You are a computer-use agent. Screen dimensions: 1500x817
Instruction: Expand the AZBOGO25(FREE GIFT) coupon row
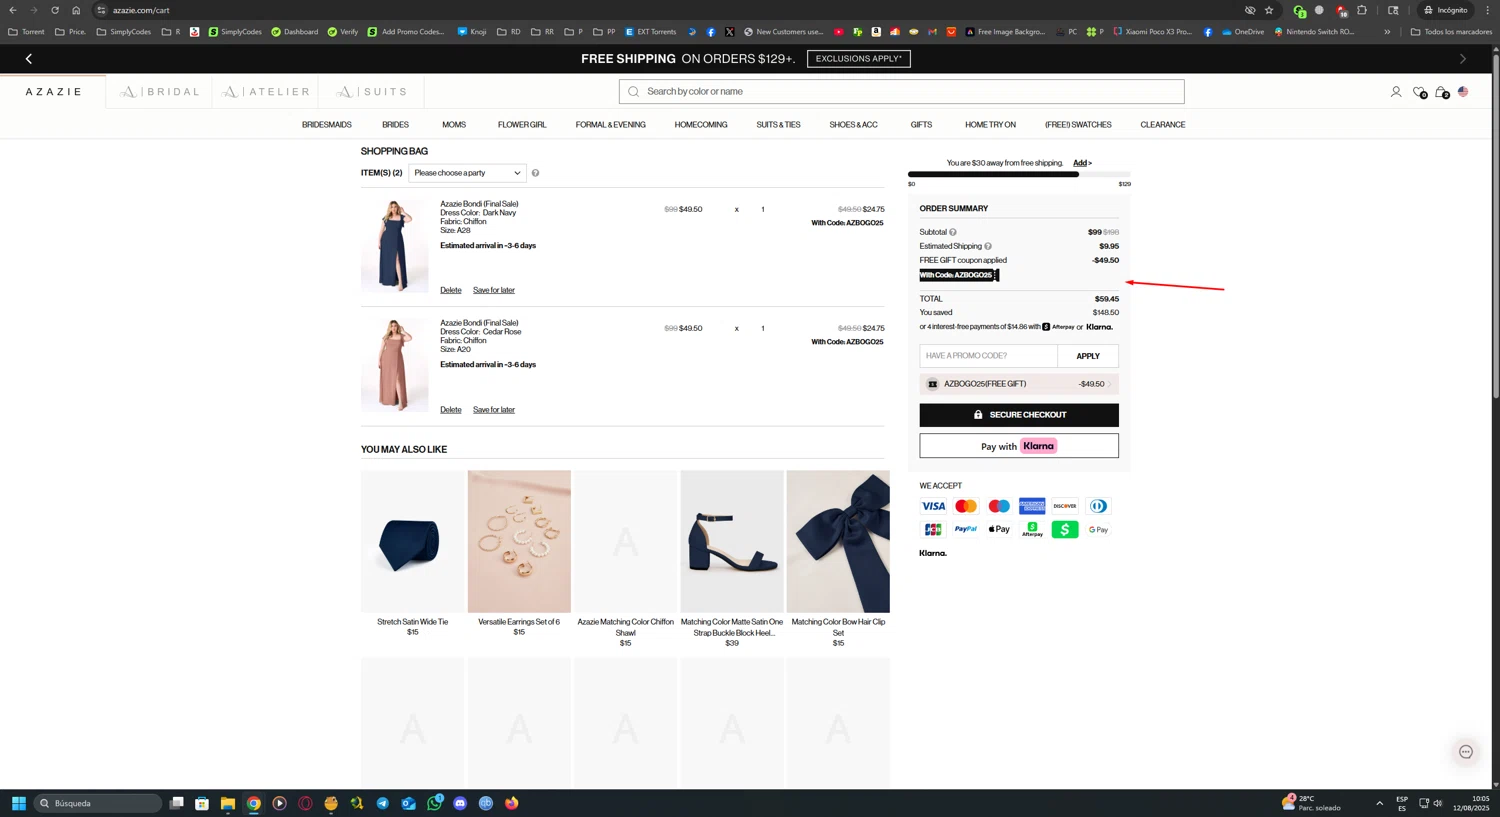click(x=1019, y=384)
